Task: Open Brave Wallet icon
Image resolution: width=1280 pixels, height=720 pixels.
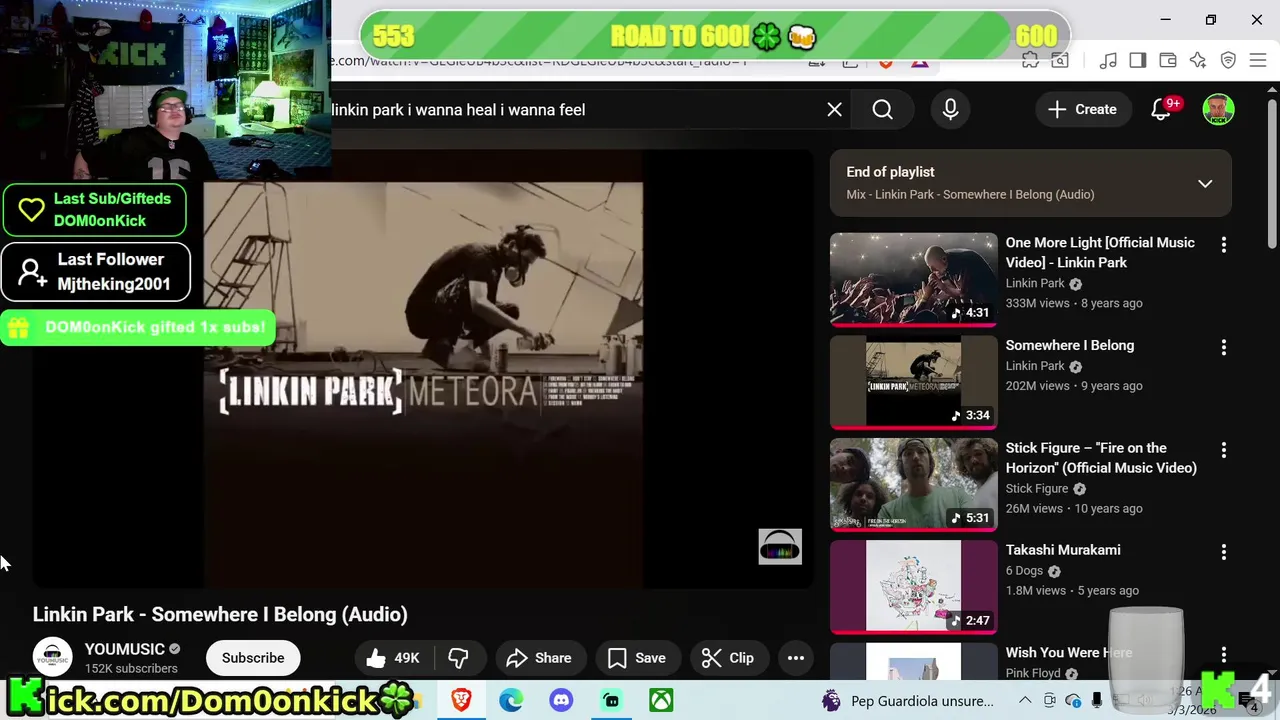Action: point(1168,61)
